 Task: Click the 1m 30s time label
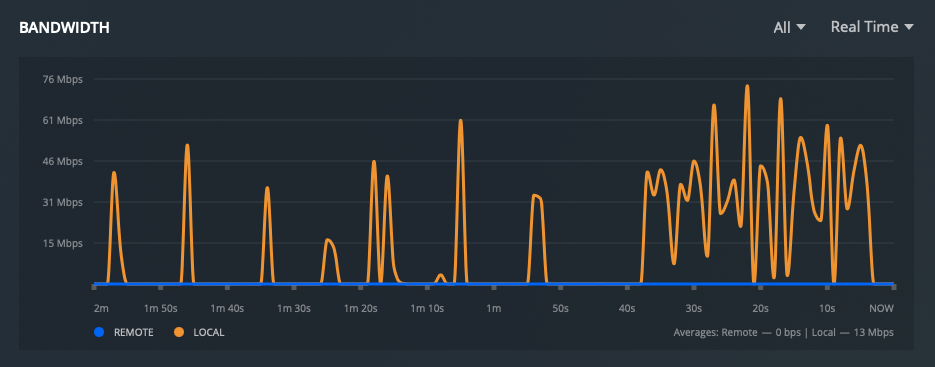point(294,309)
